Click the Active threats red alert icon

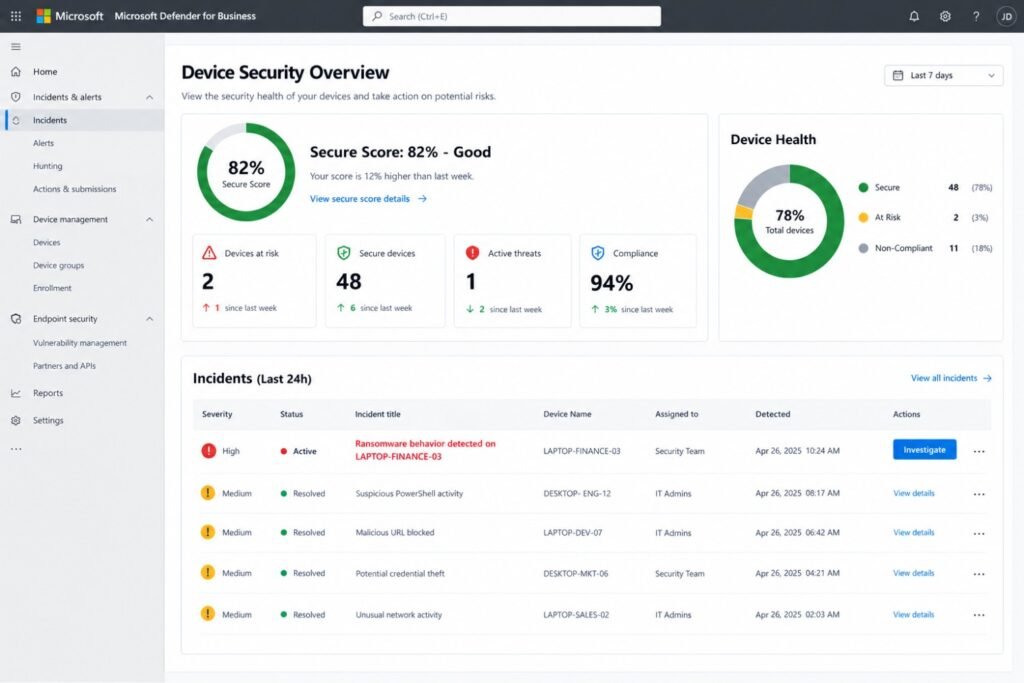tap(472, 253)
